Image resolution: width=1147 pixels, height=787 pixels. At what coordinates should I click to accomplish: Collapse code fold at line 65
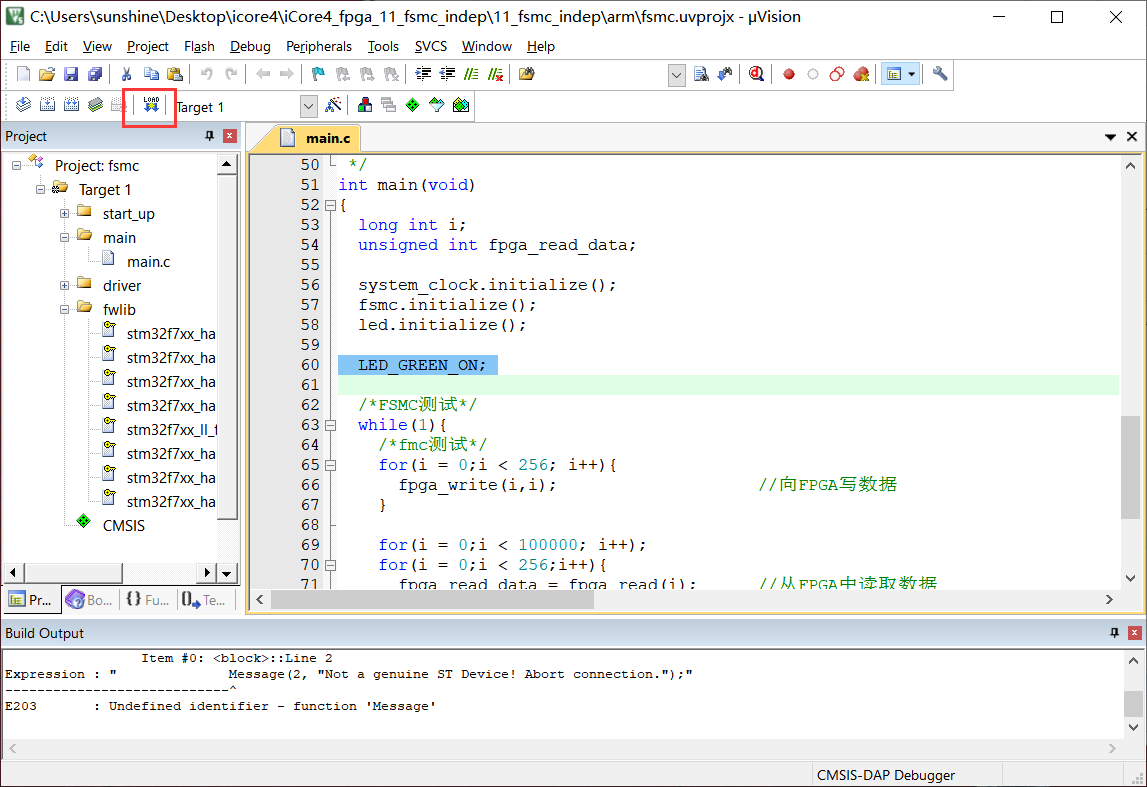330,465
